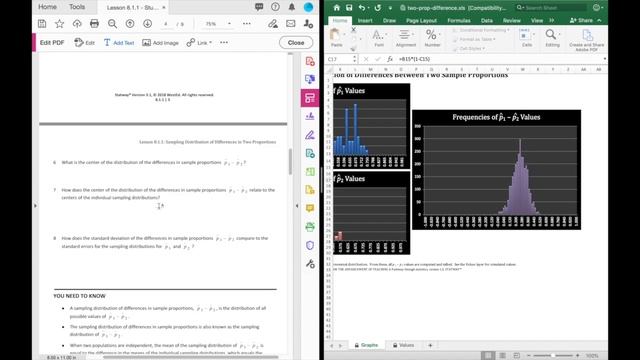
Task: Open more tools ellipsis in Acrobat top toolbar
Action: (247, 24)
